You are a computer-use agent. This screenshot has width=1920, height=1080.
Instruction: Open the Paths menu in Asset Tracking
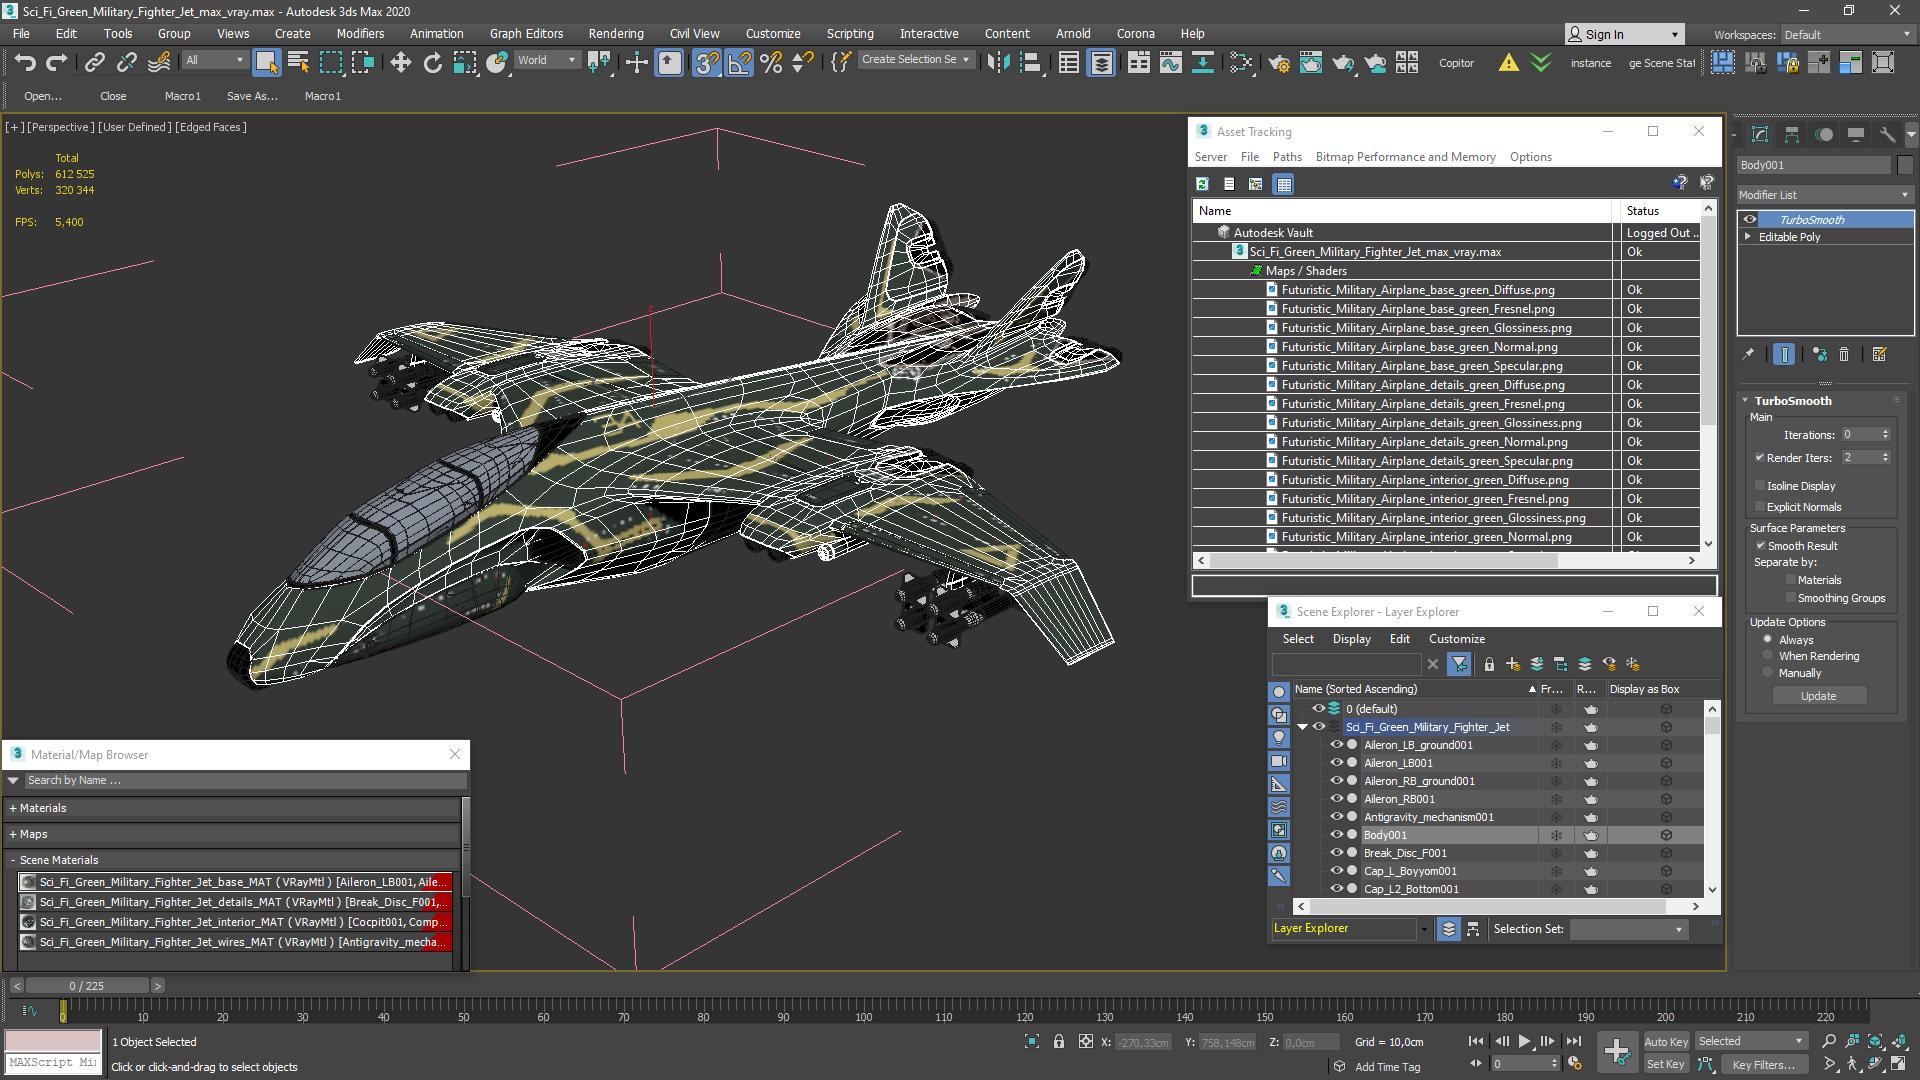[x=1286, y=157]
